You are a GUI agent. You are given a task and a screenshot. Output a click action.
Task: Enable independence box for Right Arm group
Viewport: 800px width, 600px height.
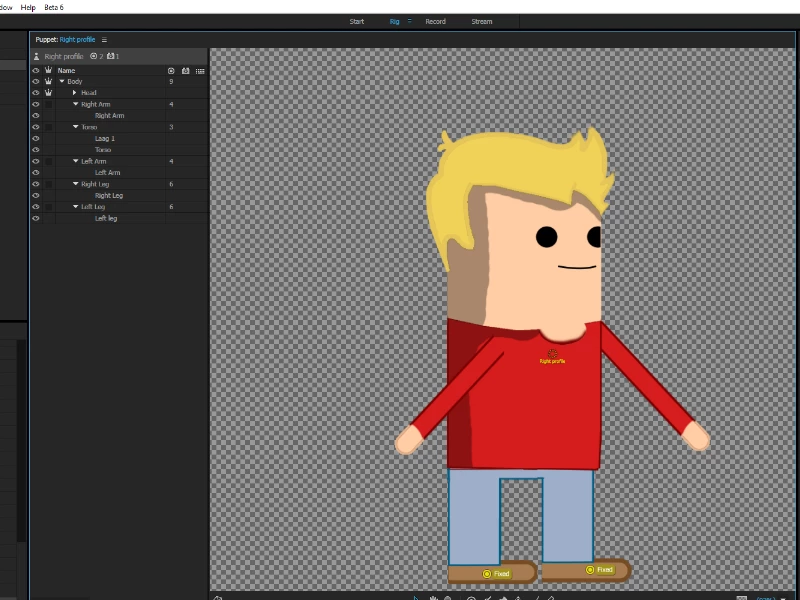pyautogui.click(x=48, y=104)
